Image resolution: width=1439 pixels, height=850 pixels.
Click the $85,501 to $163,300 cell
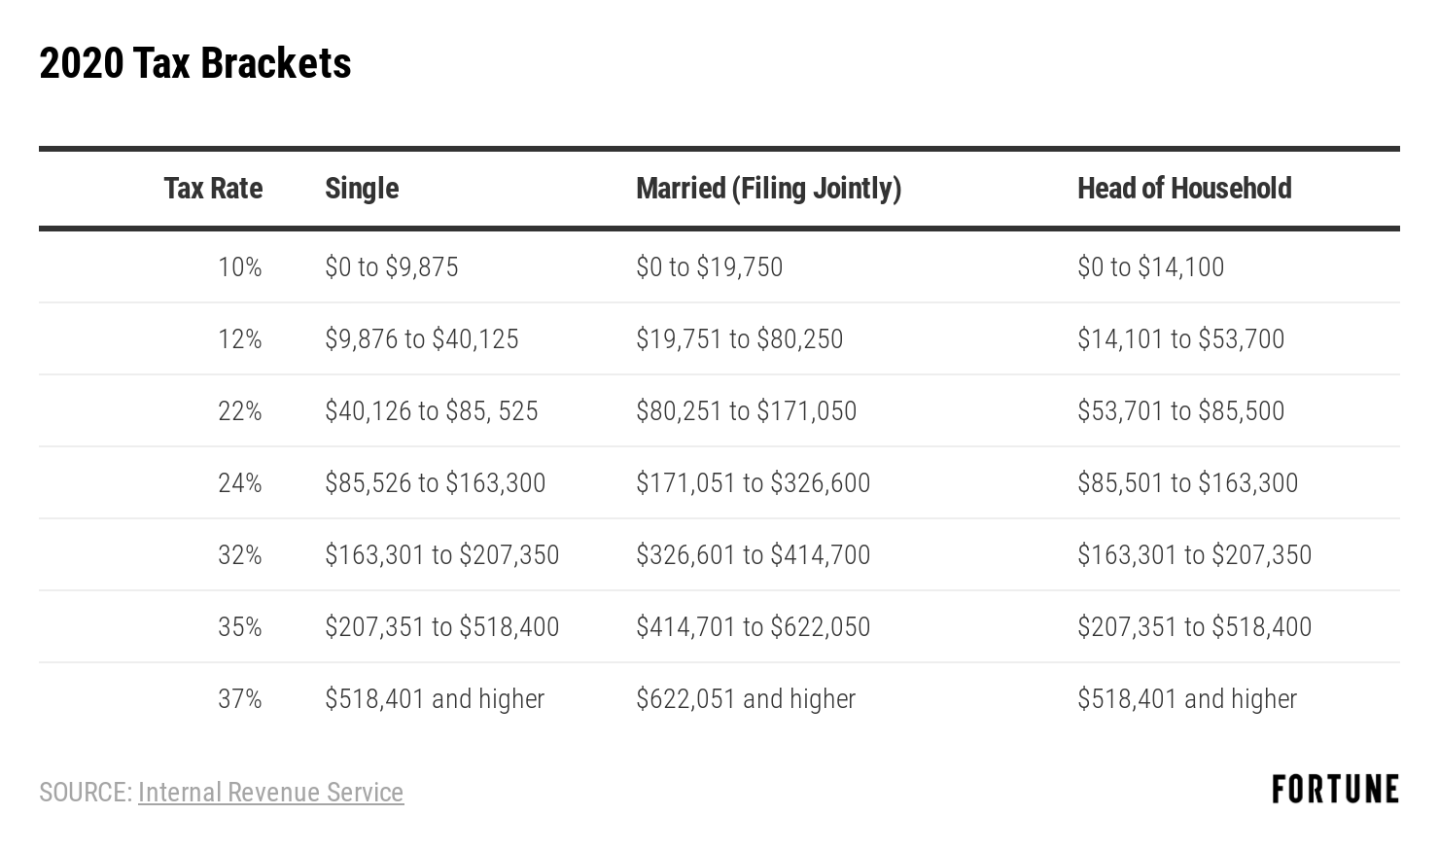[x=1187, y=483]
